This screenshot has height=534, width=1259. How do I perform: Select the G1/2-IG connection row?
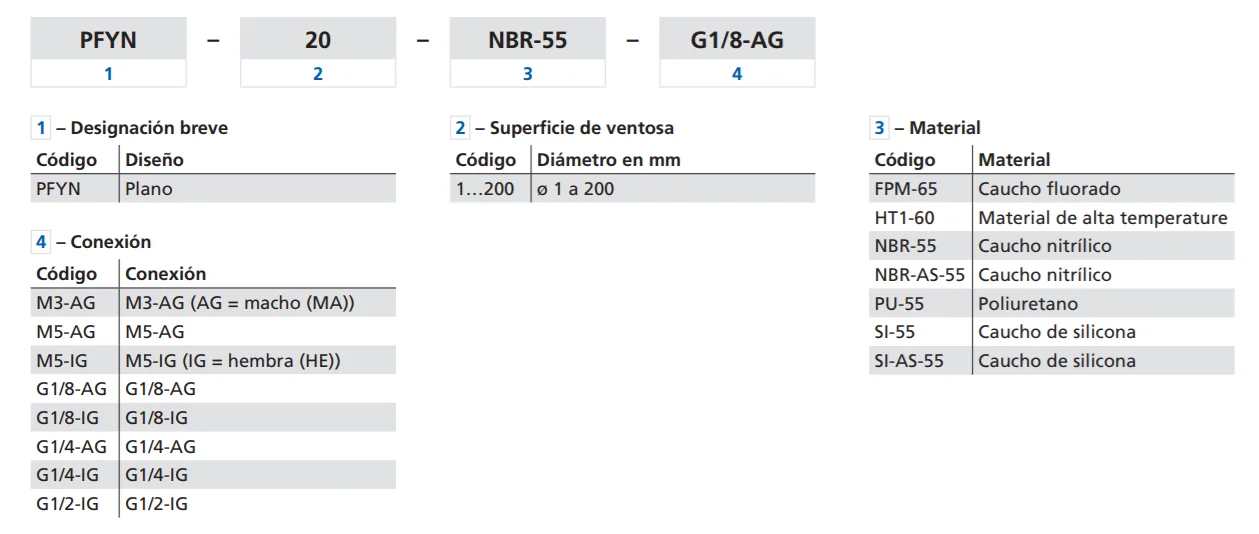coord(213,504)
